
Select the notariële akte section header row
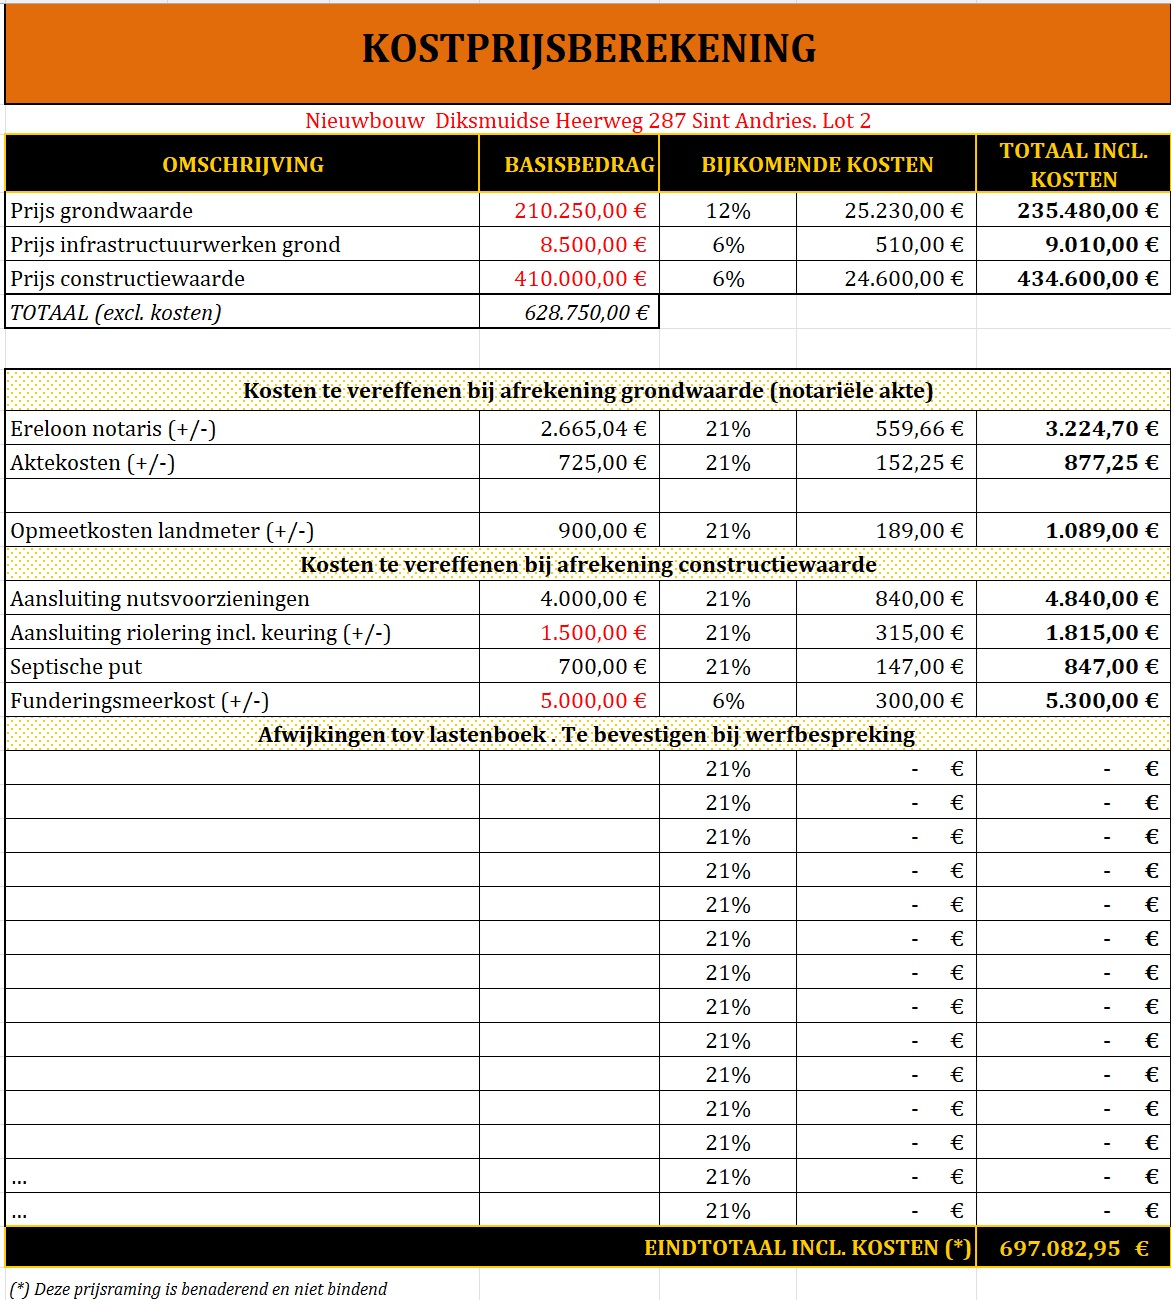[x=588, y=391]
